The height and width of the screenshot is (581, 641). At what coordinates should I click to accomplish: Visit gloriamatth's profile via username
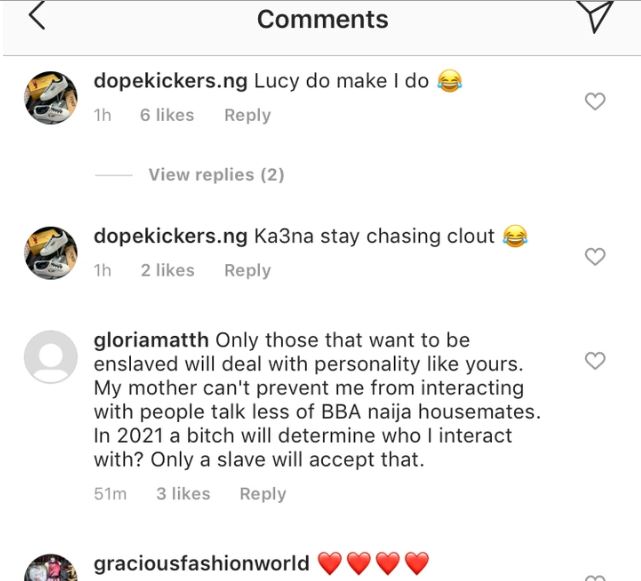click(152, 340)
